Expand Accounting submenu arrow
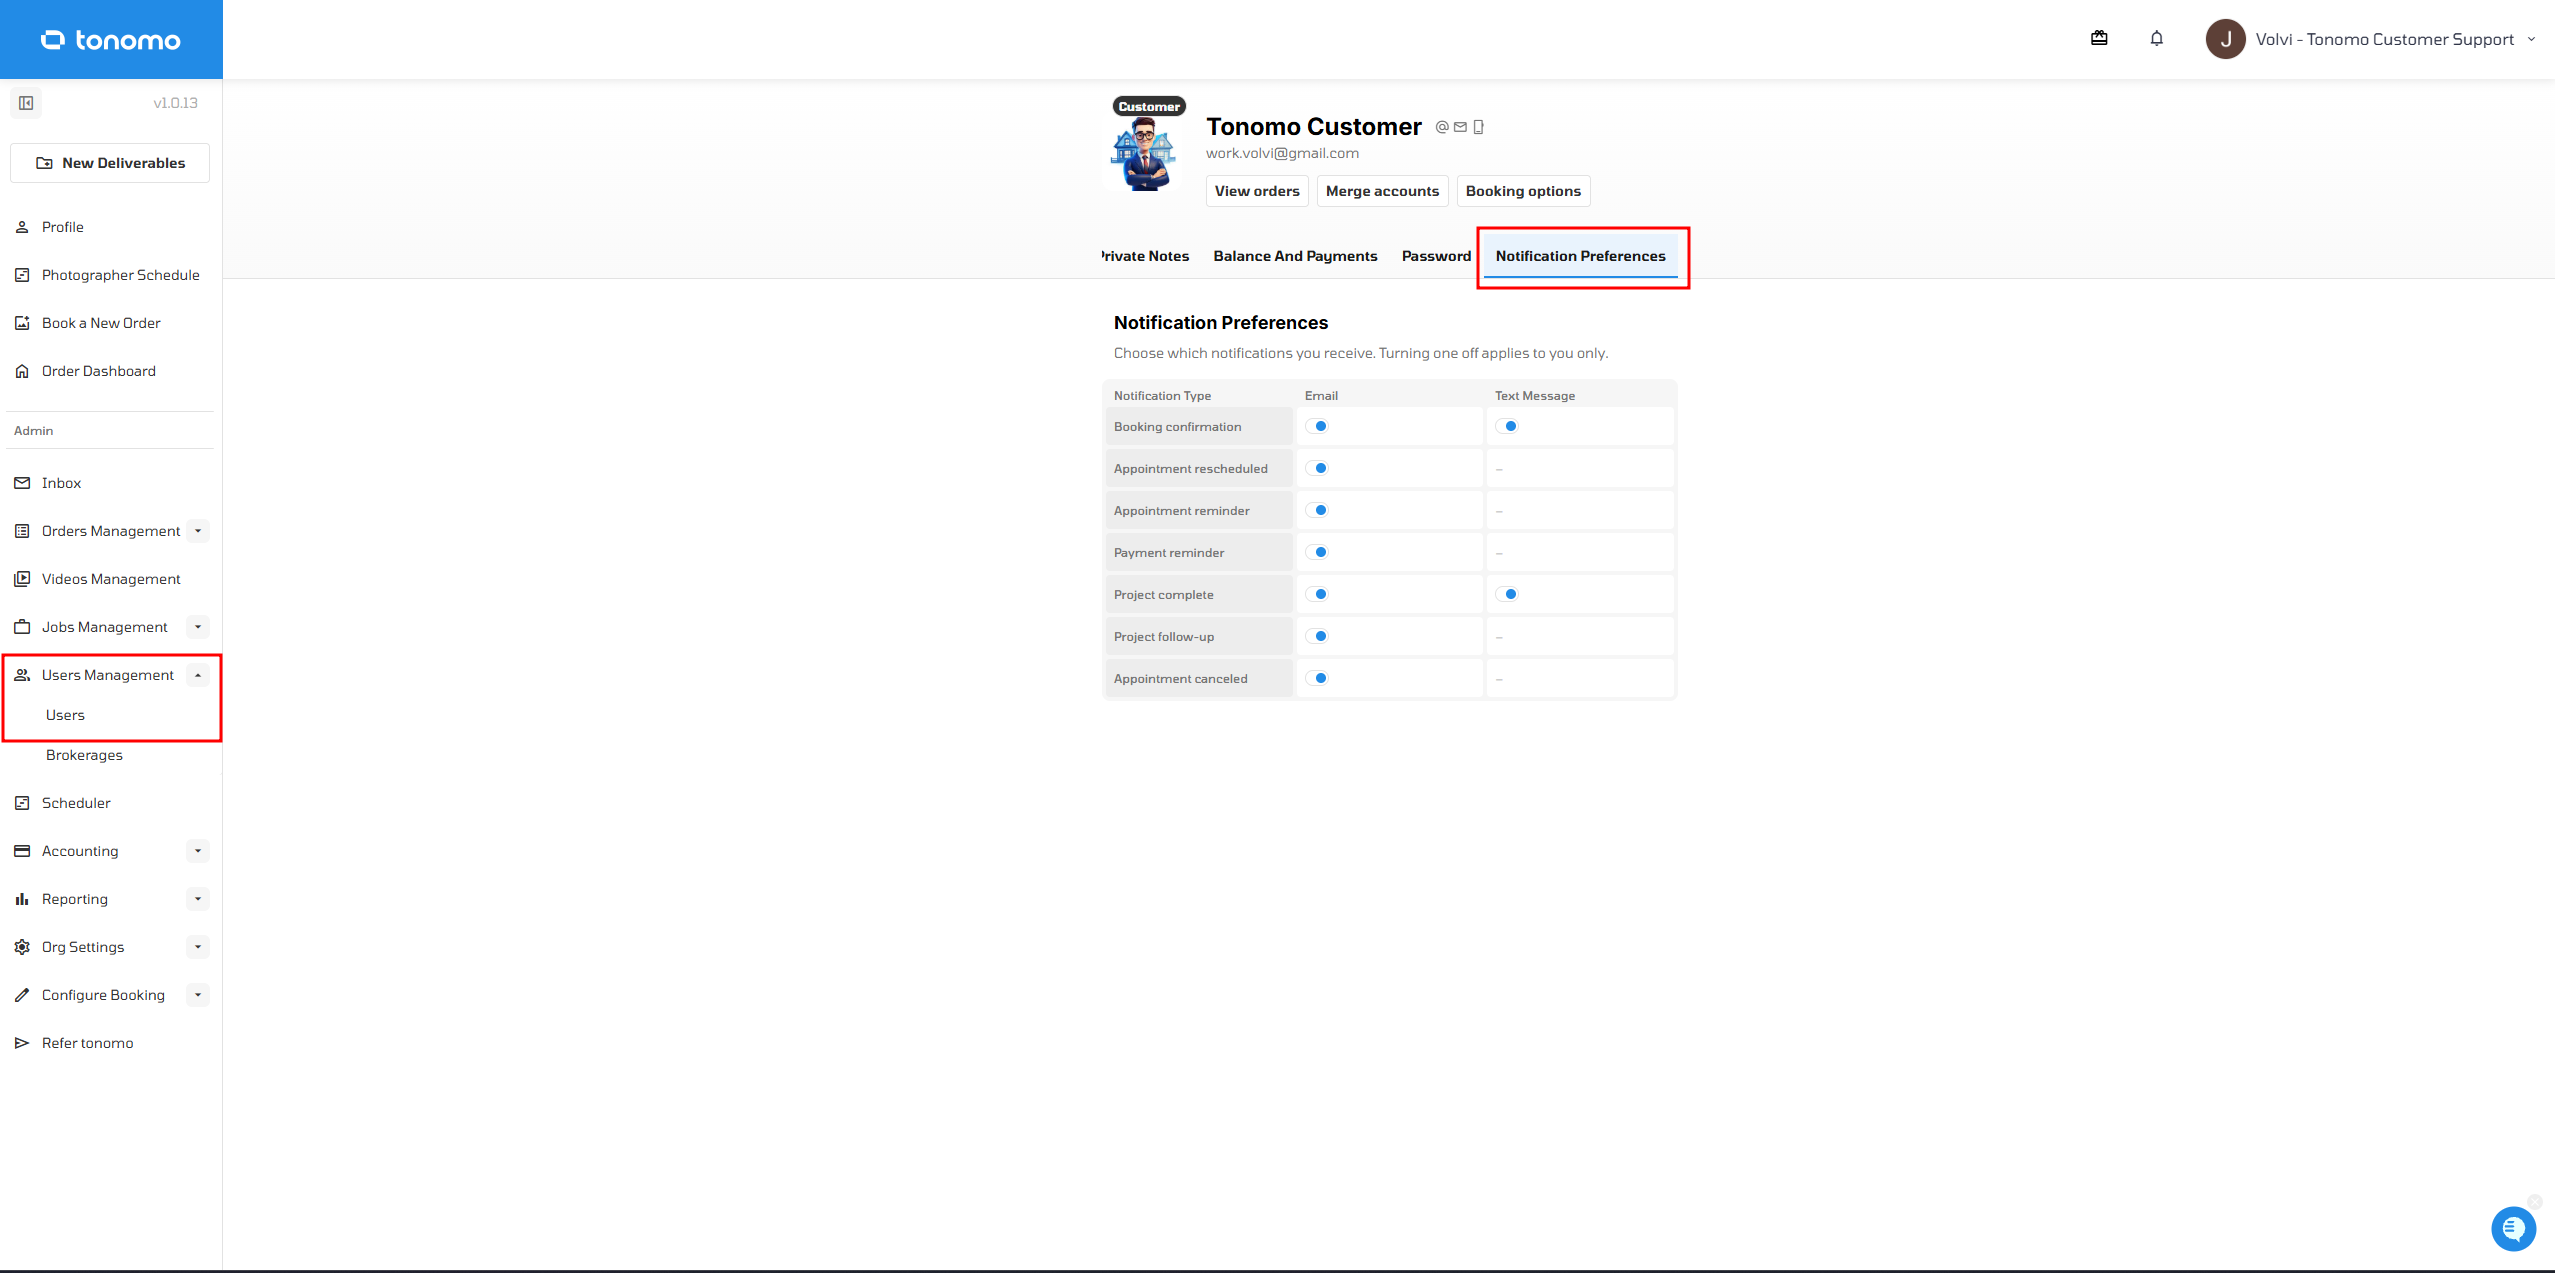The width and height of the screenshot is (2555, 1273). pyautogui.click(x=198, y=851)
